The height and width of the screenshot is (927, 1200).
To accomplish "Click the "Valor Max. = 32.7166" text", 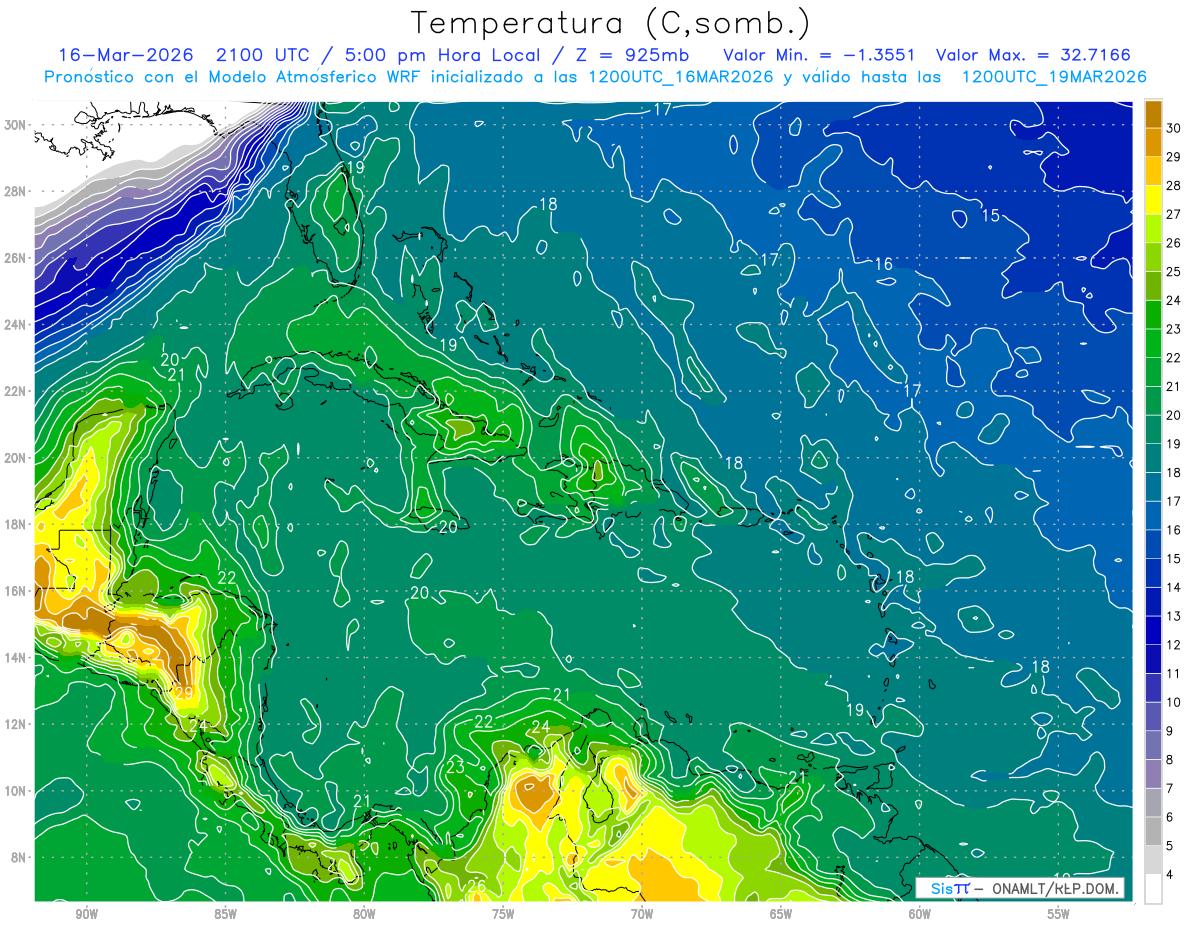I will pyautogui.click(x=1033, y=55).
